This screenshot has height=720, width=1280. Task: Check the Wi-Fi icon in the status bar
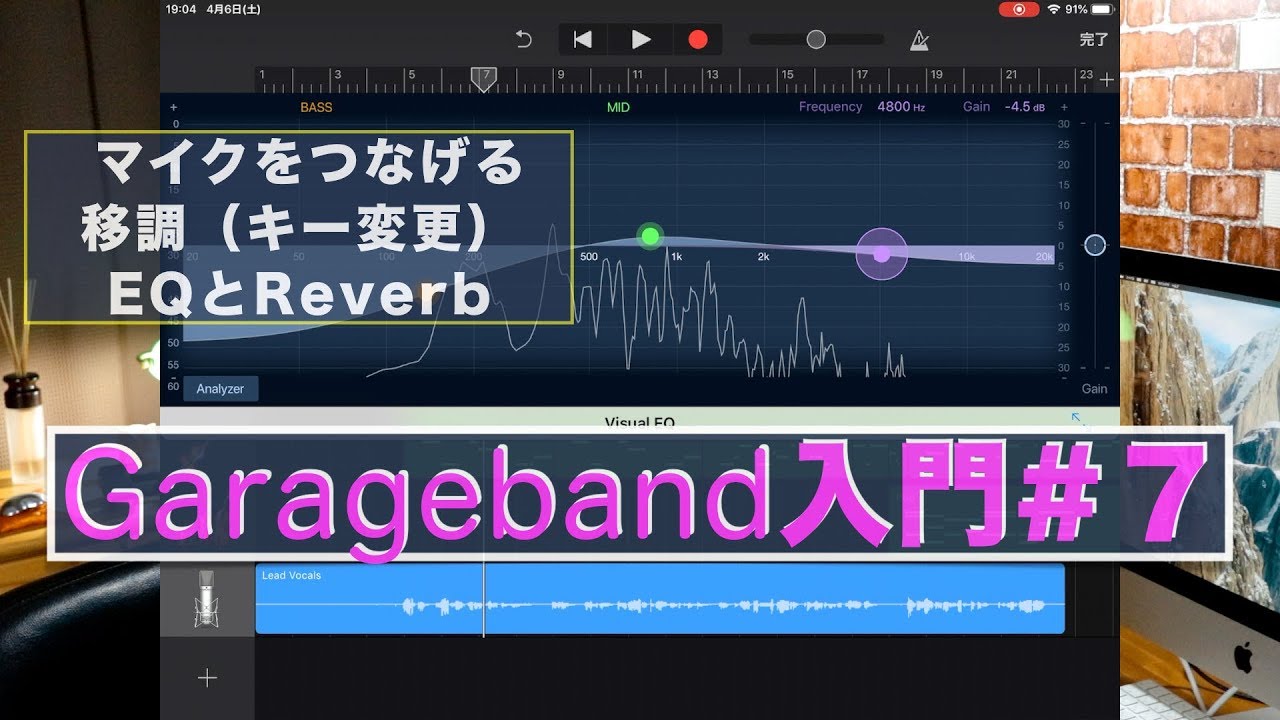pos(1054,9)
